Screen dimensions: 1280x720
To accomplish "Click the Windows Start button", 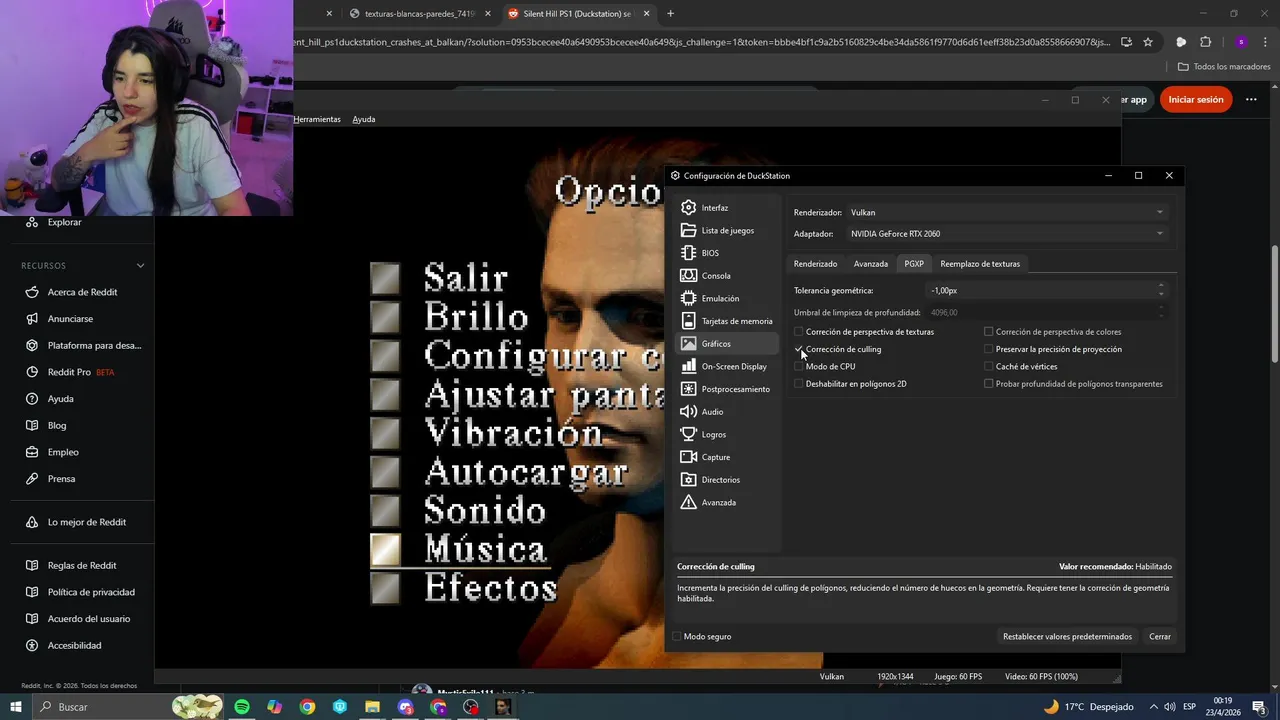I will tap(17, 707).
